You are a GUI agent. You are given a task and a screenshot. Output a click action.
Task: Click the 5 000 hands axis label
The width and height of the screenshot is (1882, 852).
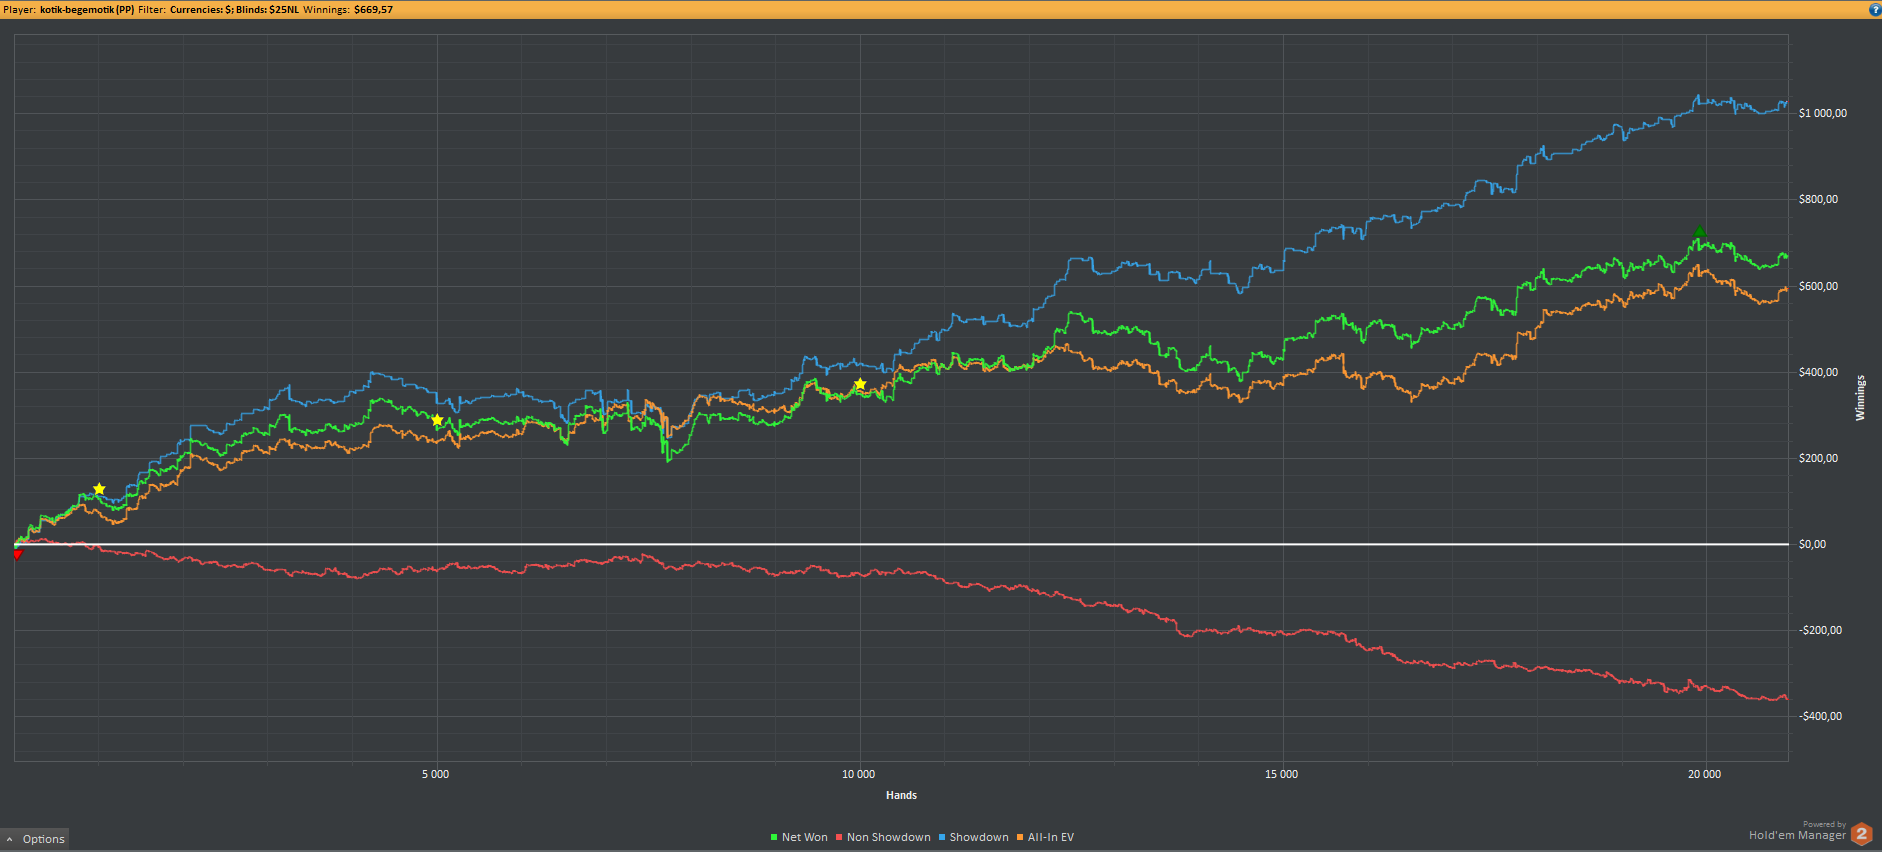(x=435, y=774)
